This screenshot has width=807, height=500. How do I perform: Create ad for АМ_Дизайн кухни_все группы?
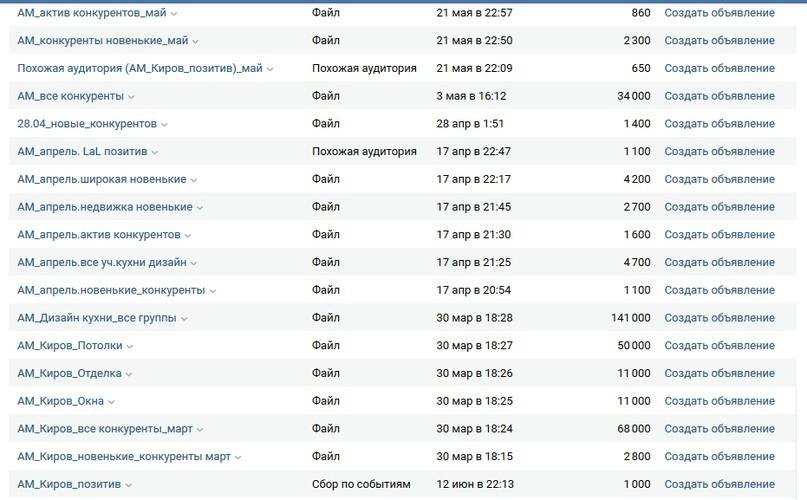[719, 318]
